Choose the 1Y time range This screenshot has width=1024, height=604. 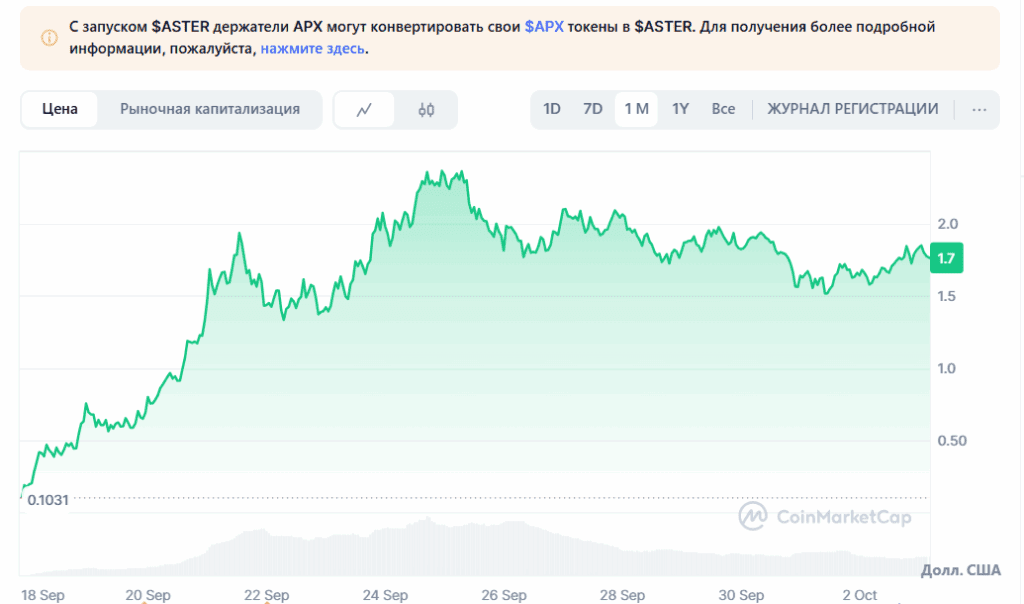(x=680, y=110)
